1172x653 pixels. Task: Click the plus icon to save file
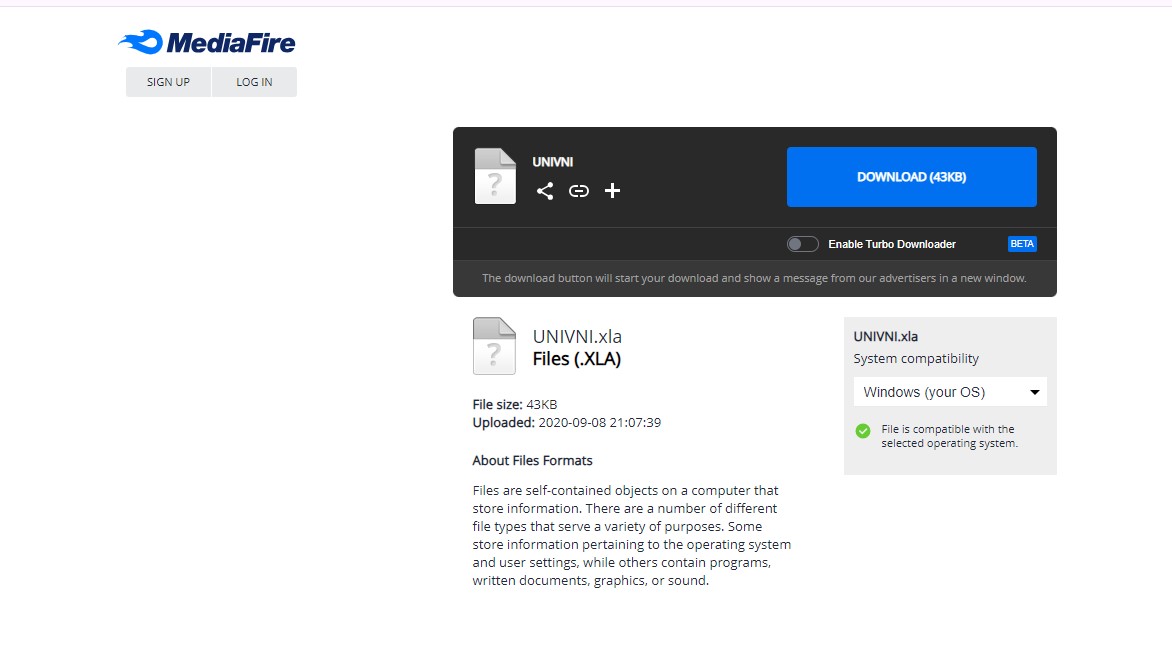tap(612, 191)
